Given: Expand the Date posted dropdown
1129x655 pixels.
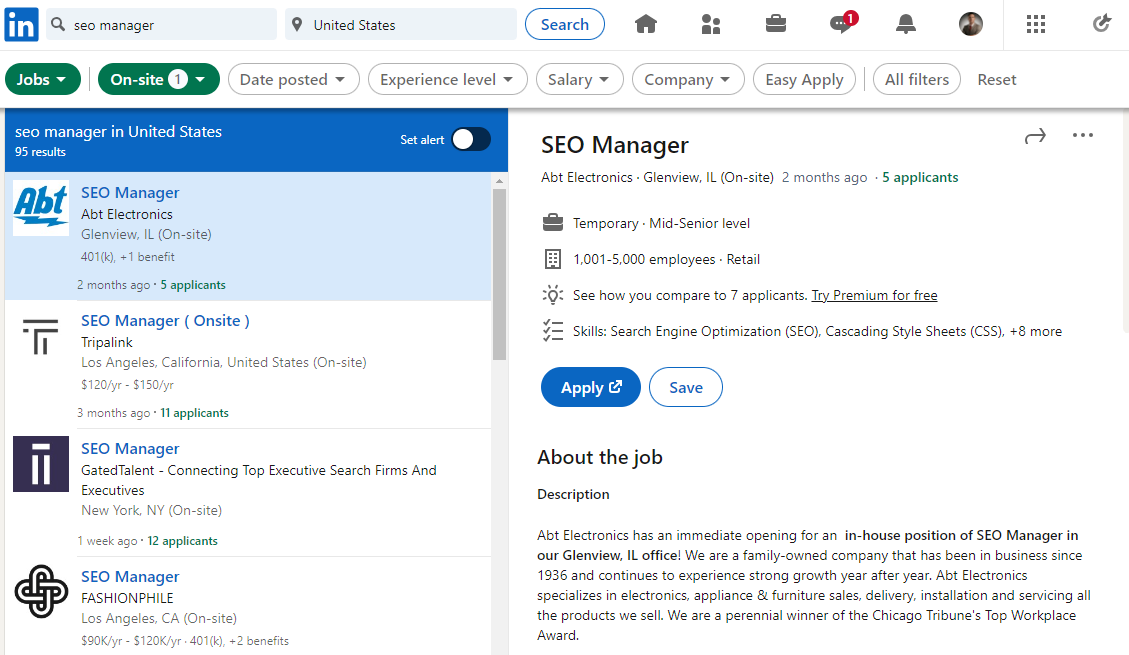Looking at the screenshot, I should tap(293, 80).
